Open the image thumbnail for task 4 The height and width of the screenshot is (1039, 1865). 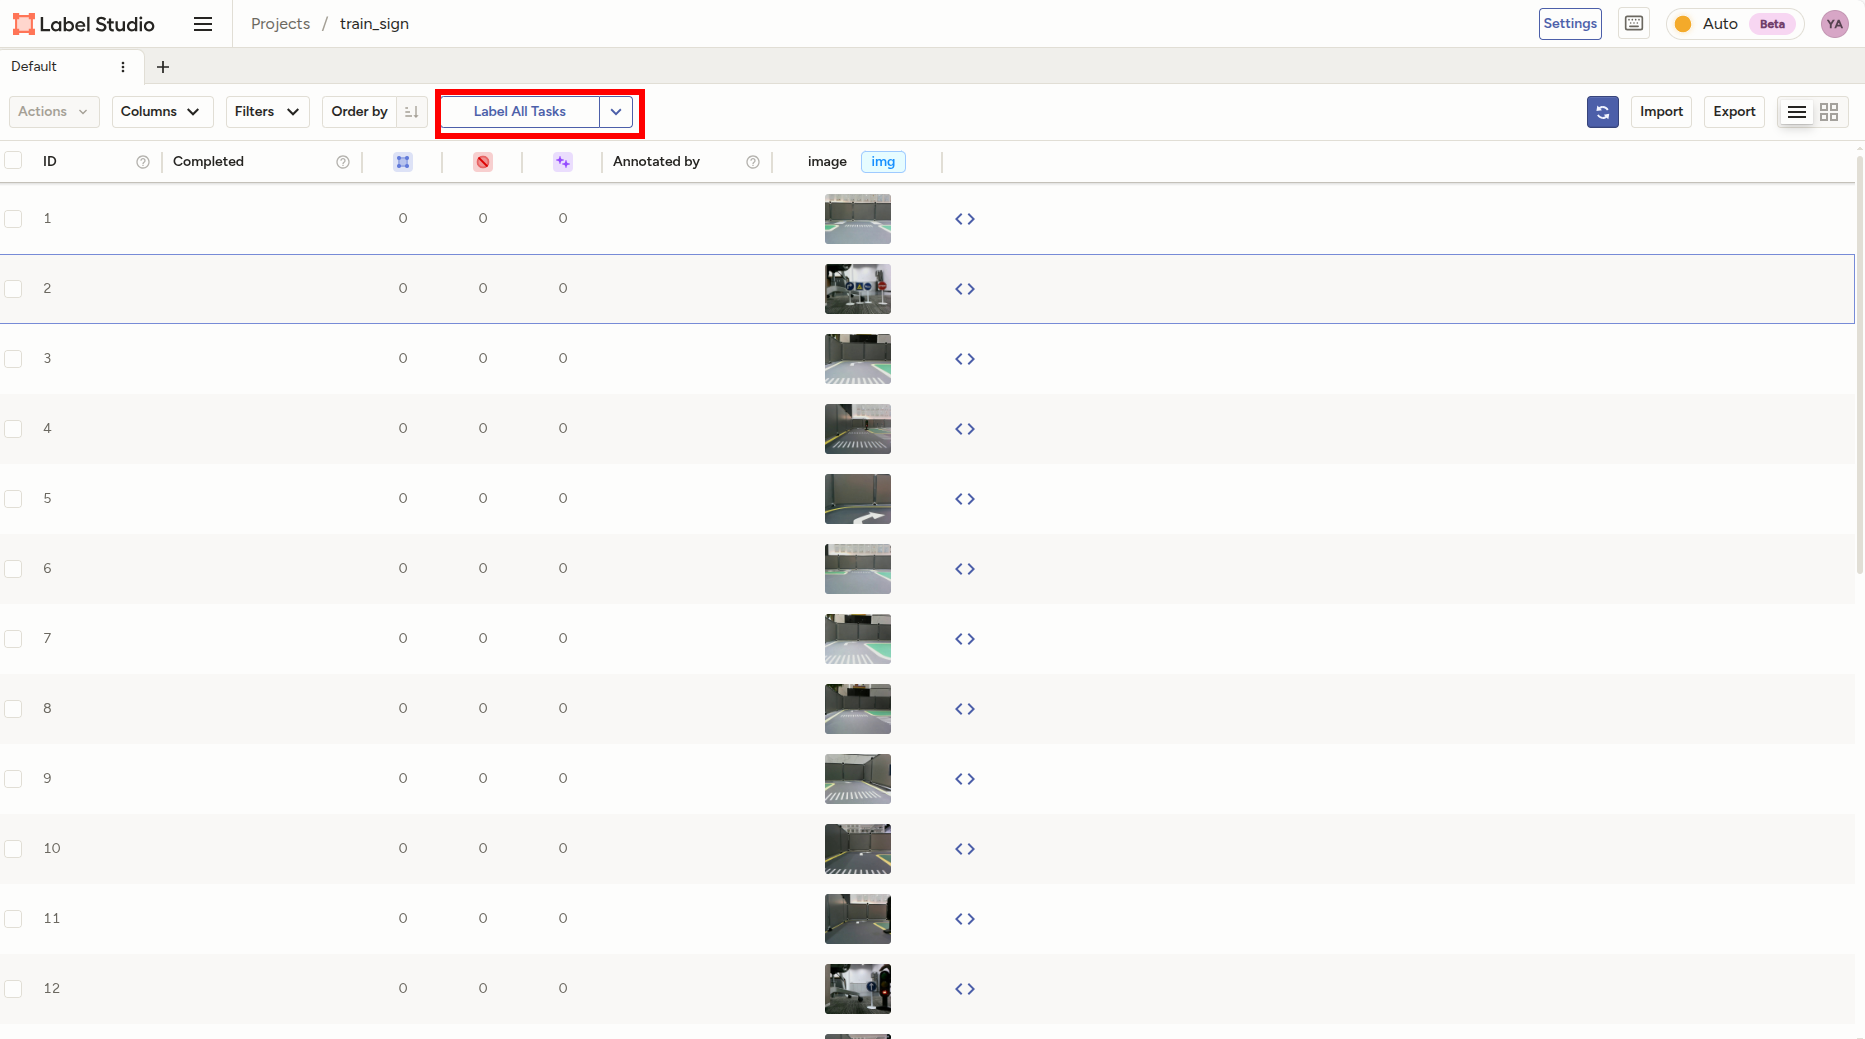(857, 429)
